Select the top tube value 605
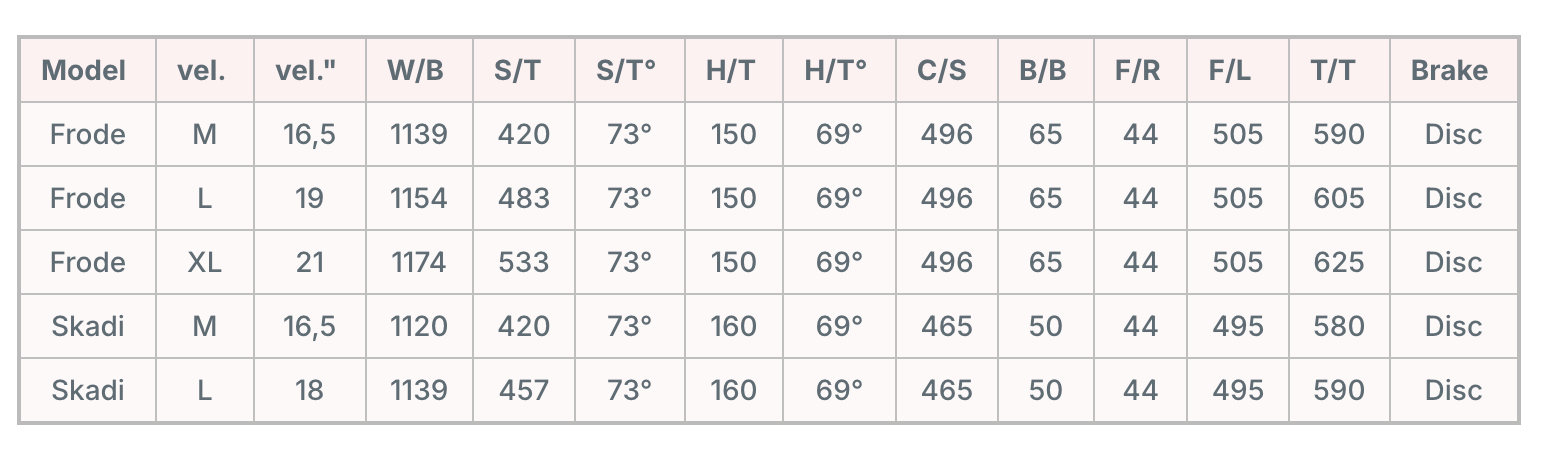This screenshot has width=1549, height=456. pyautogui.click(x=1339, y=199)
